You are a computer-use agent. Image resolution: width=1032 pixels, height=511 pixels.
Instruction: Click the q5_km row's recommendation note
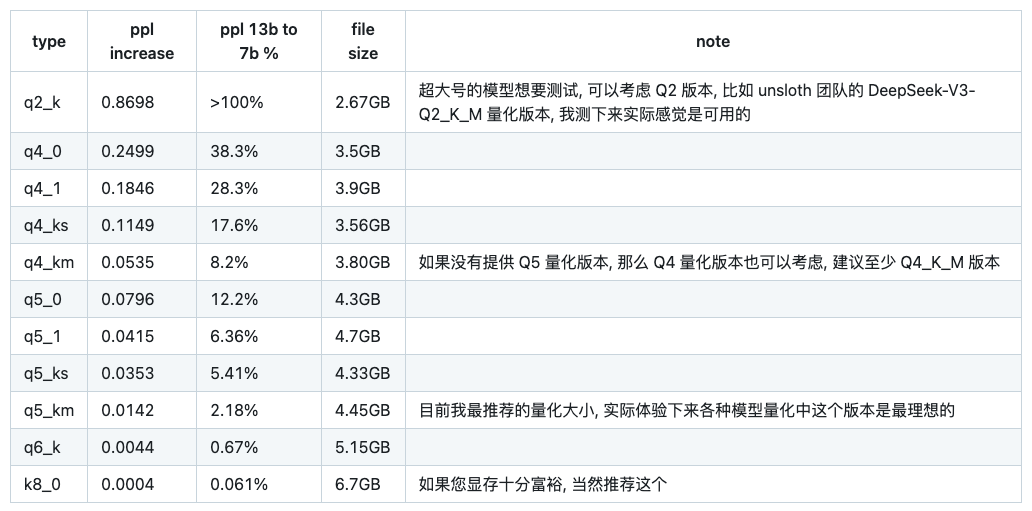(687, 410)
